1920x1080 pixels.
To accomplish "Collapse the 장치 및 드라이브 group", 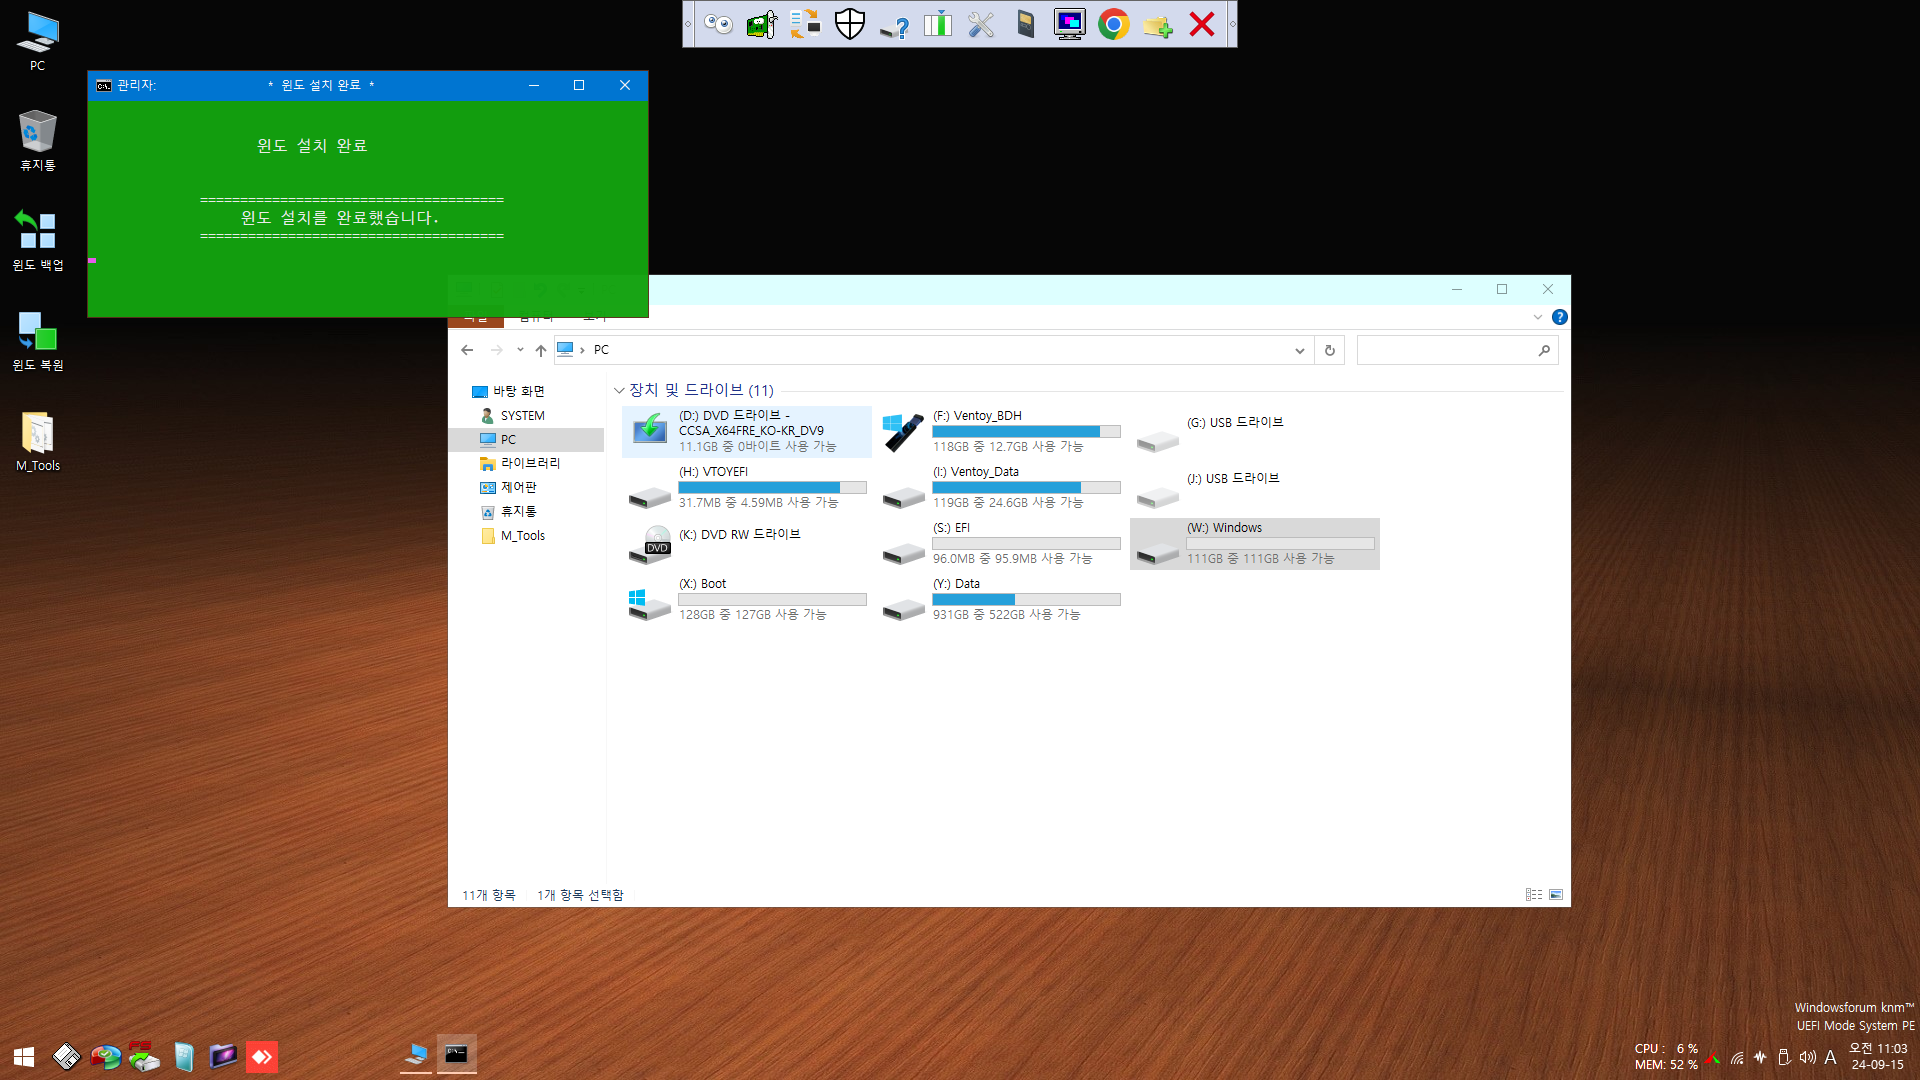I will [619, 390].
